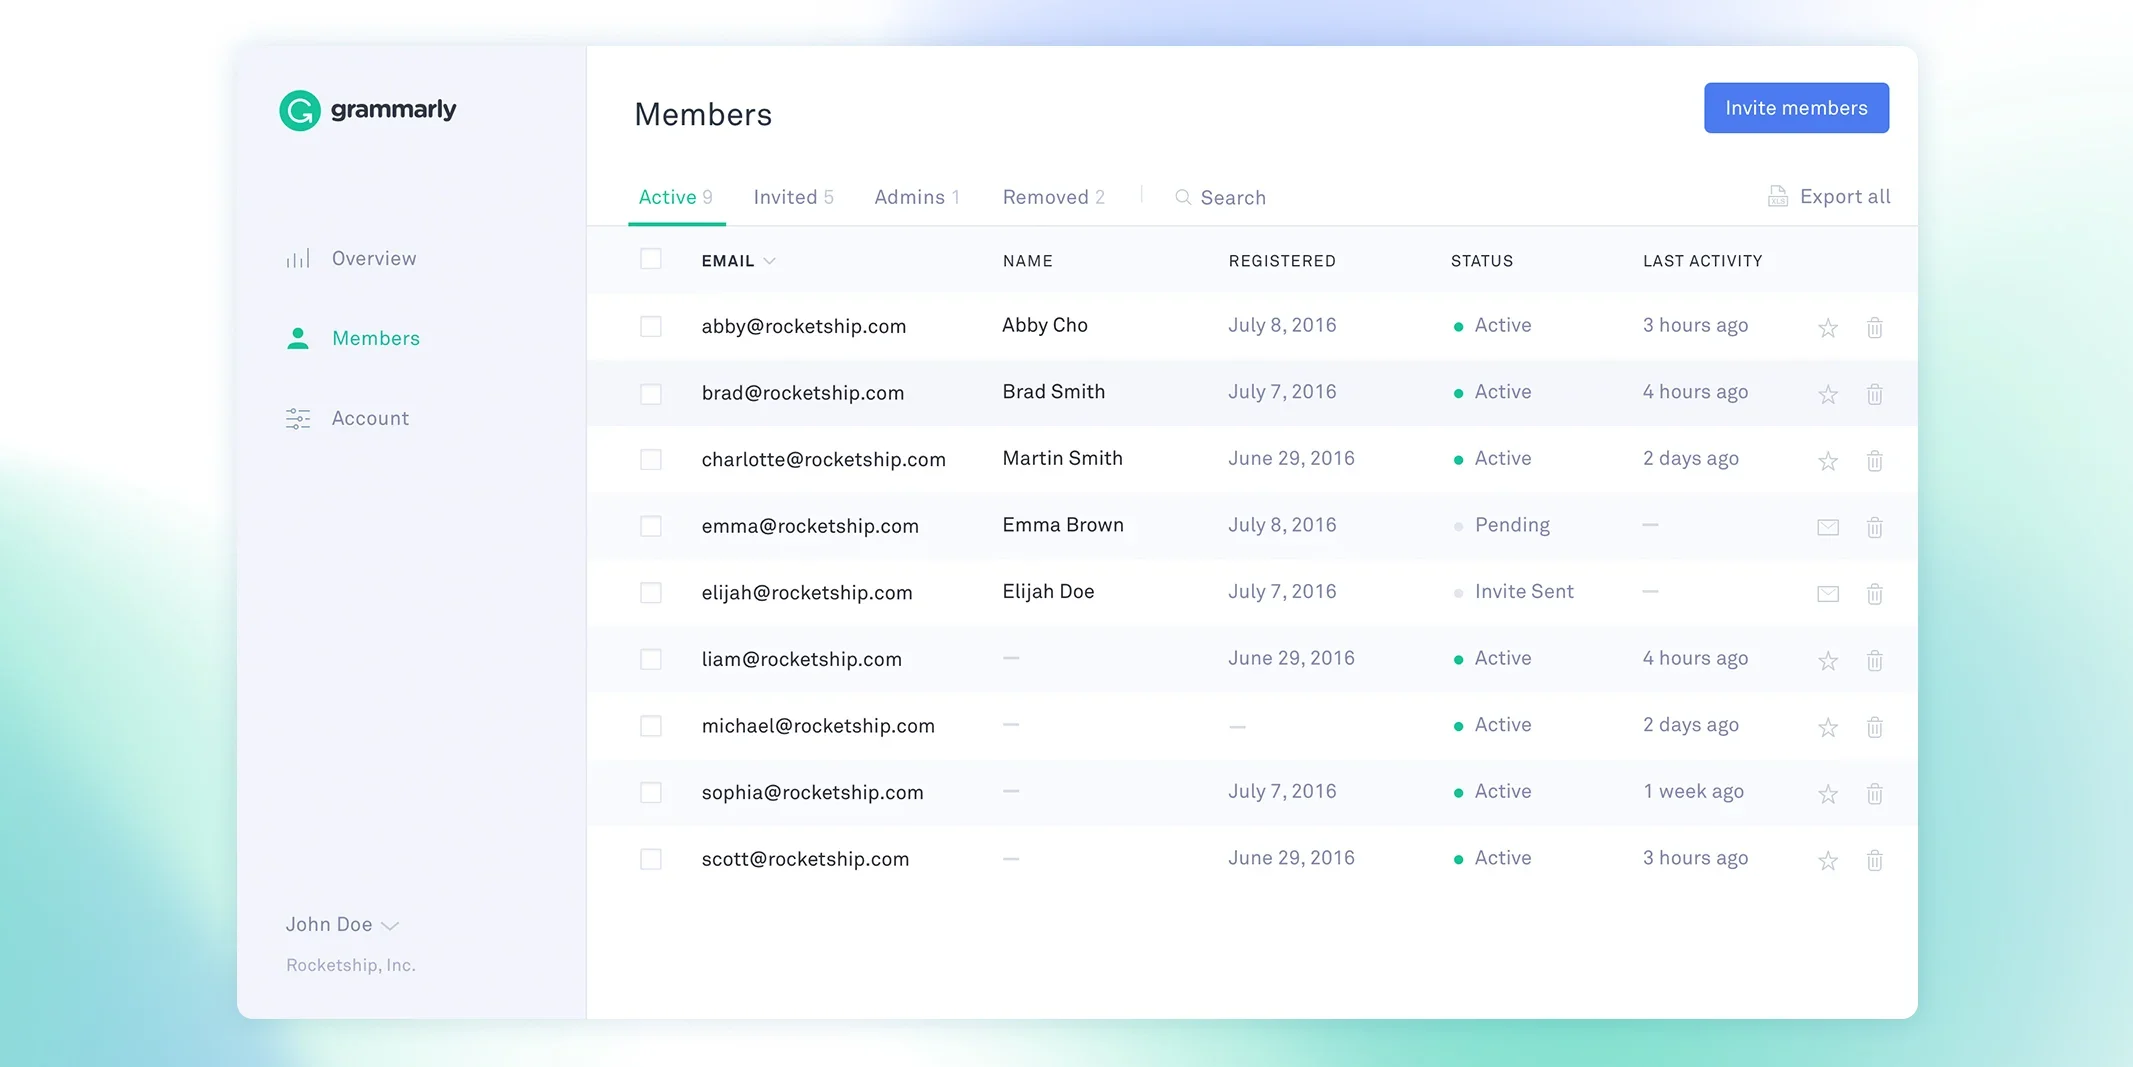Click the Export all link
This screenshot has width=2133, height=1067.
pyautogui.click(x=1829, y=196)
